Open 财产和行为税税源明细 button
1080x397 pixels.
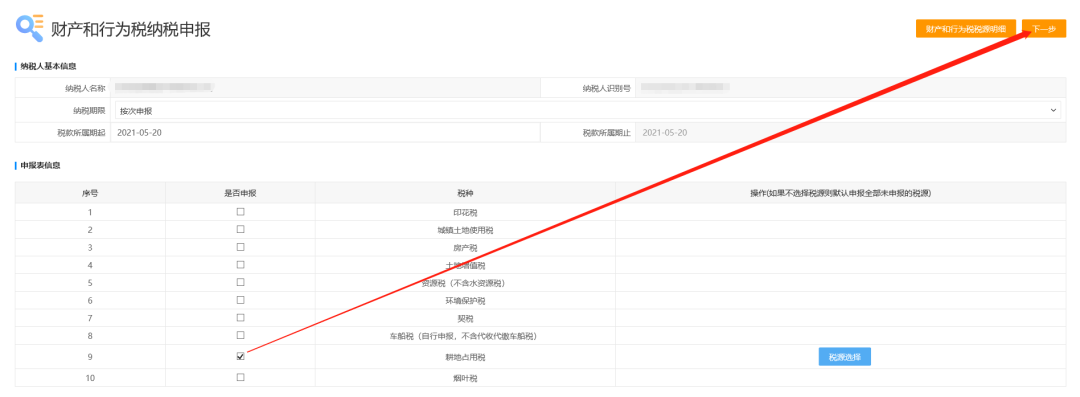pyautogui.click(x=966, y=29)
